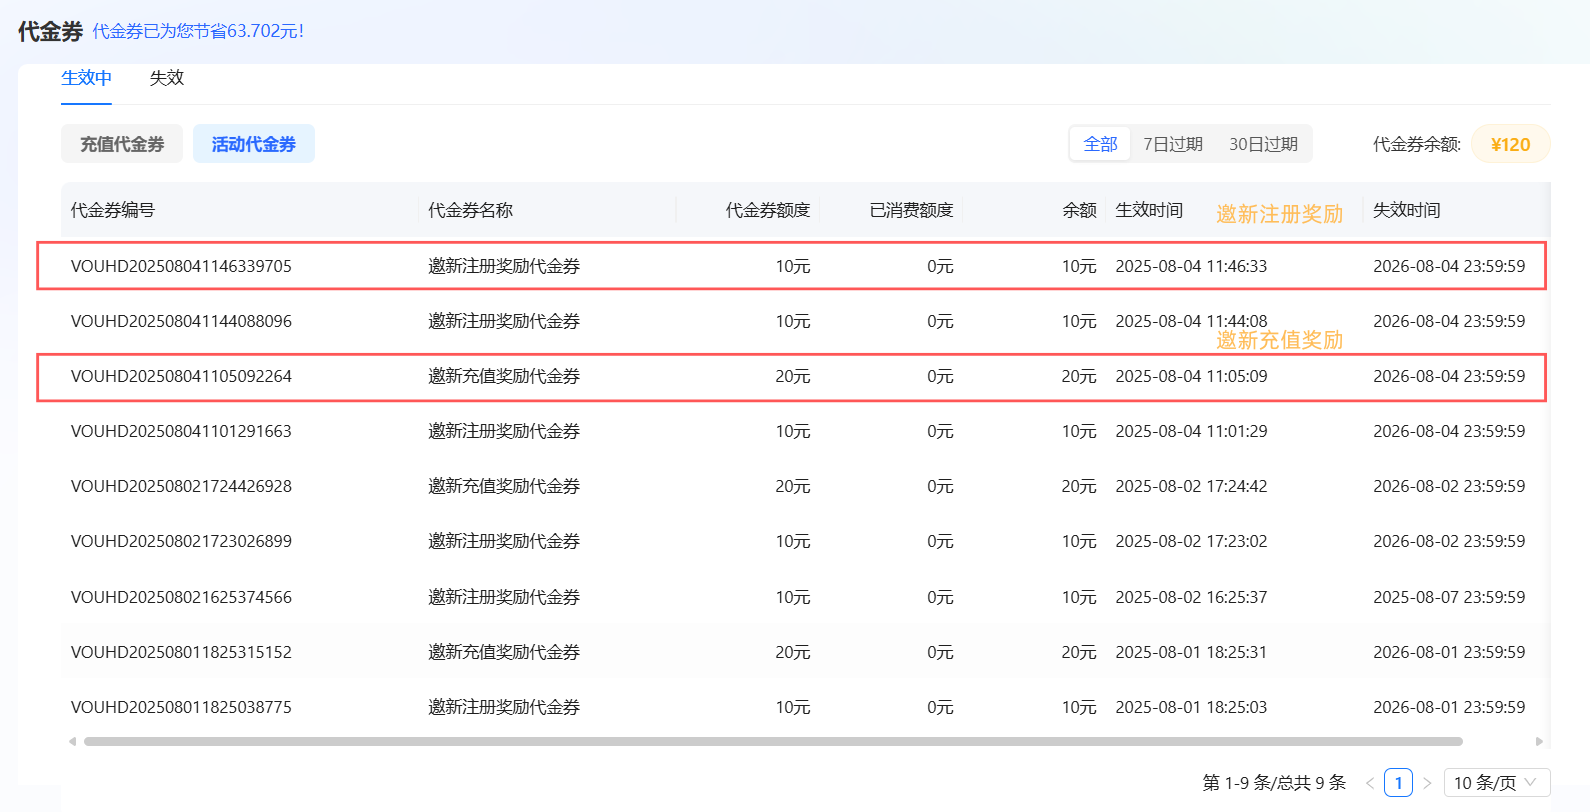Filter vouchers expiring in 7日过期
1590x812 pixels.
point(1172,144)
